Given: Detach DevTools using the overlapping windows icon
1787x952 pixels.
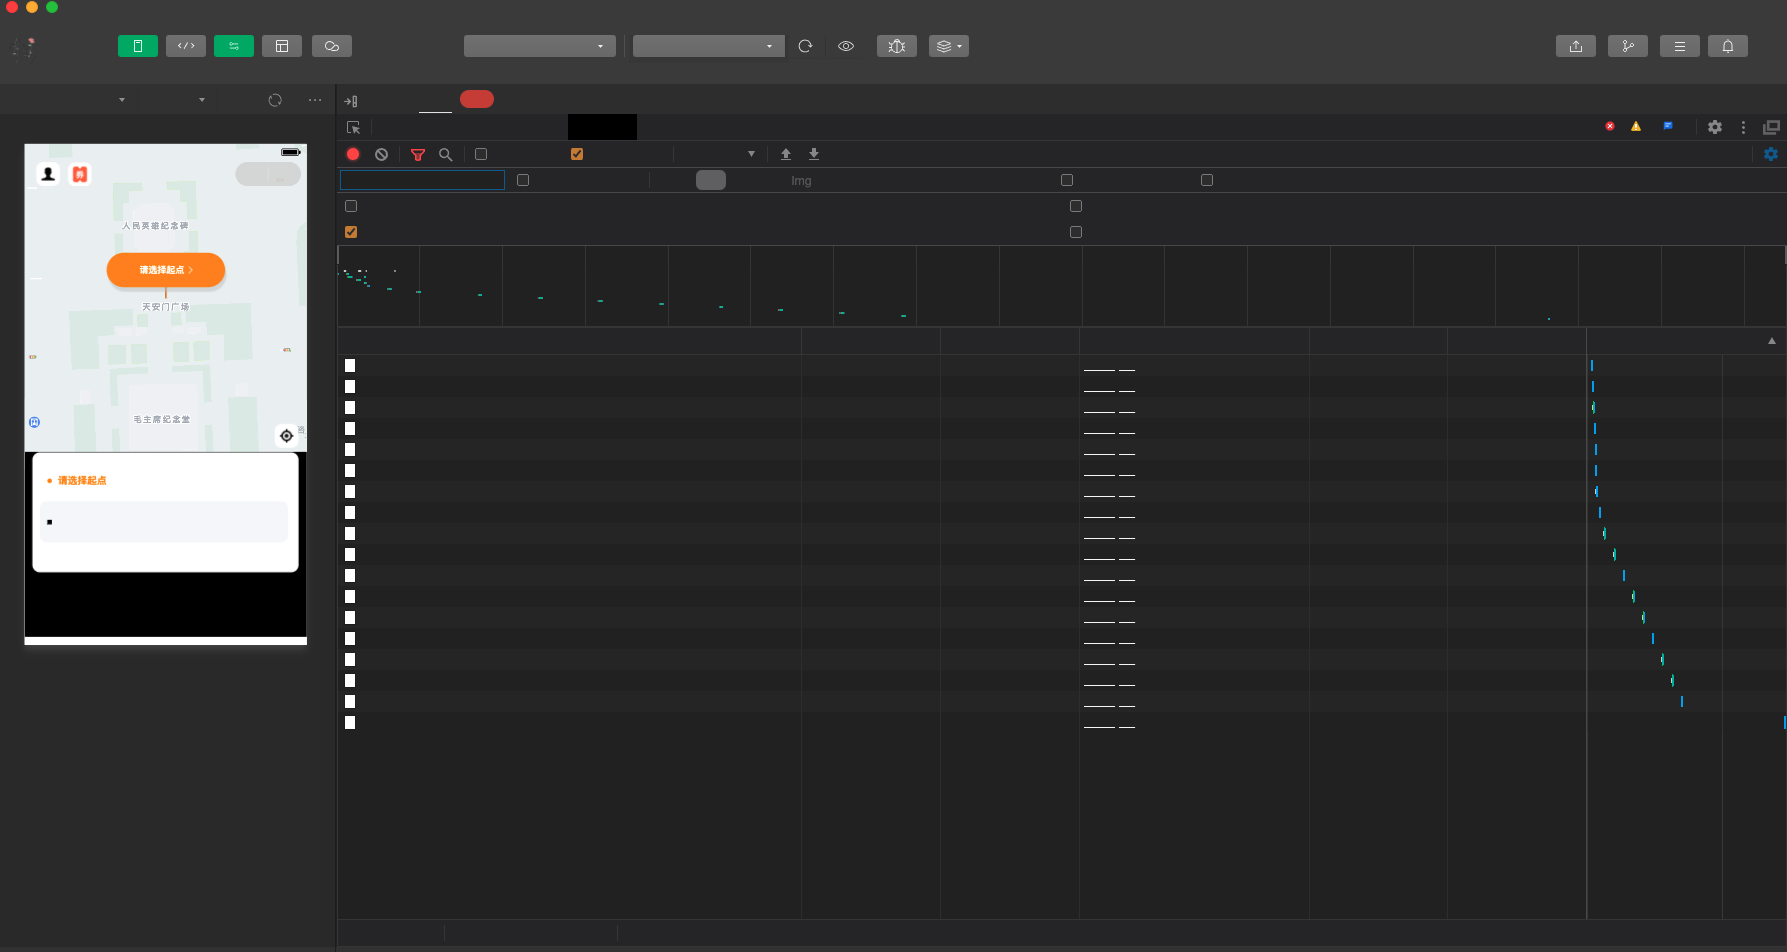Looking at the screenshot, I should point(1771,127).
